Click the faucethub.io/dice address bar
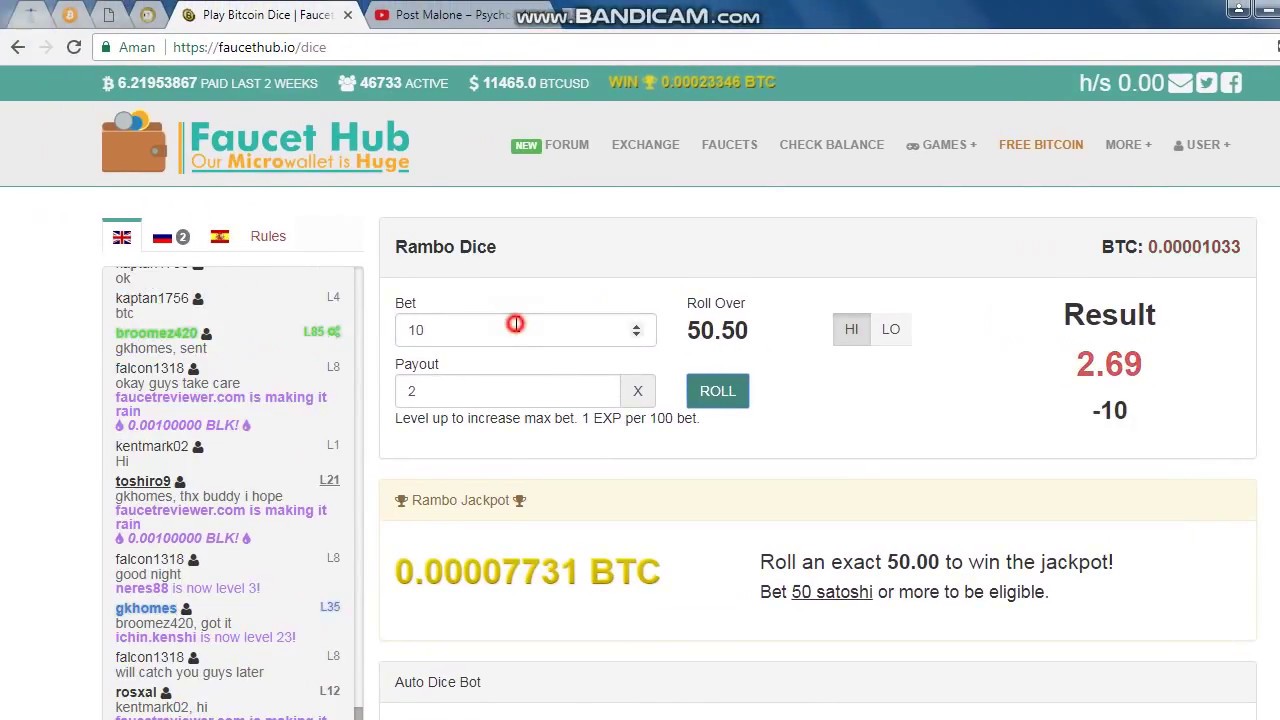Screen dimensions: 1280x720 click(680, 47)
